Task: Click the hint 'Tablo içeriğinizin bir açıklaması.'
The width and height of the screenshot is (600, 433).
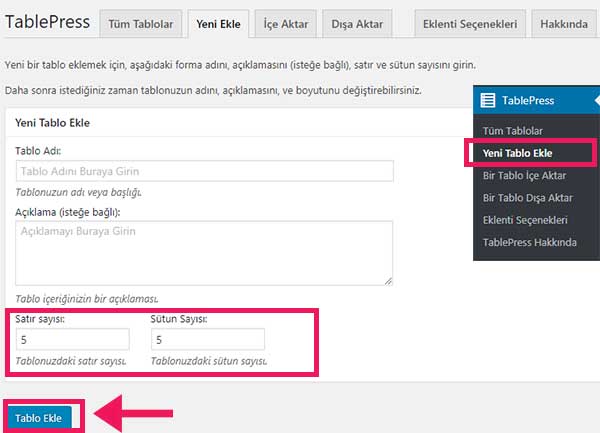Action: point(86,299)
